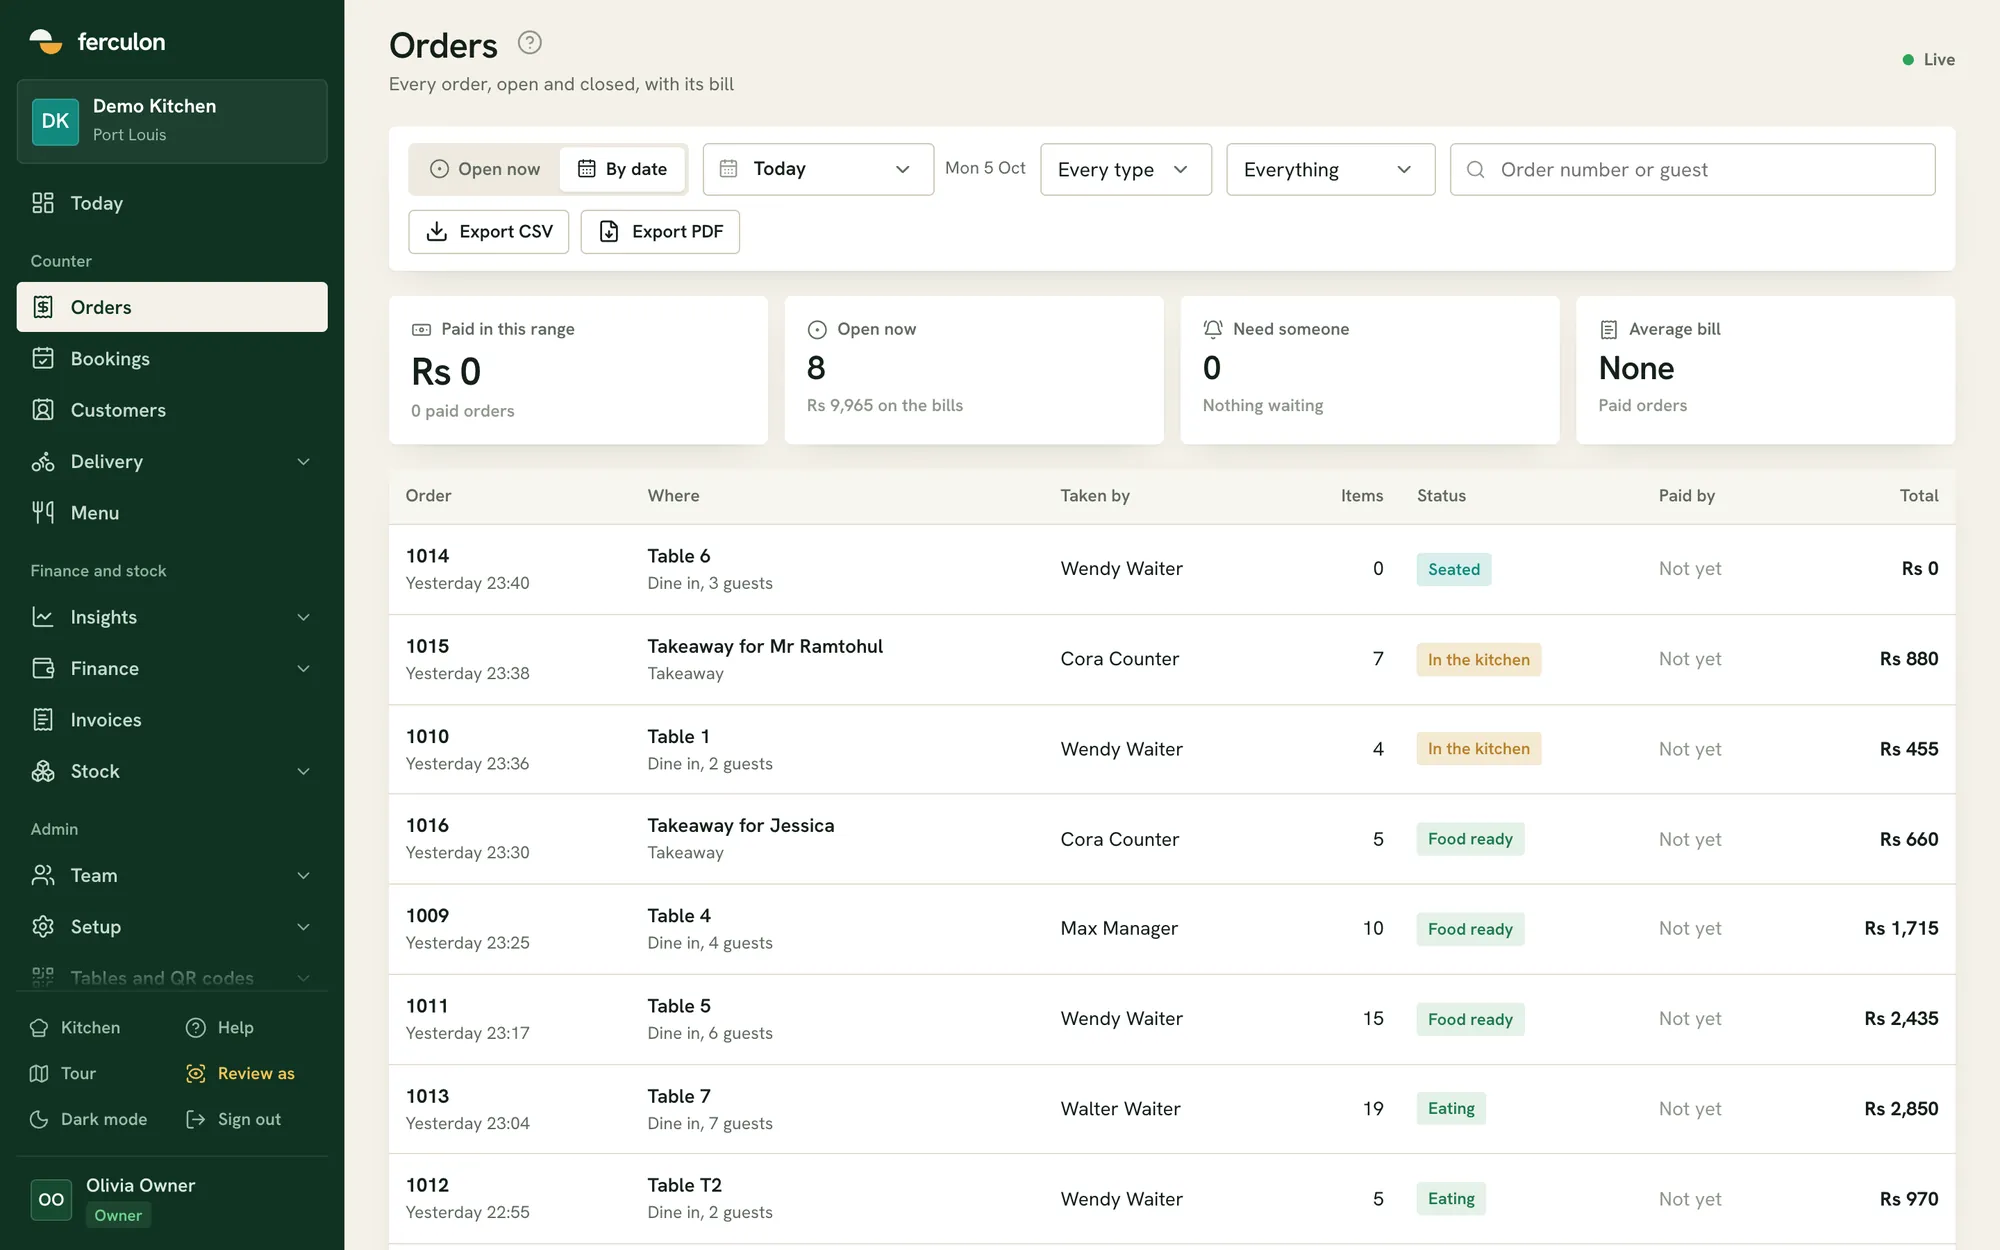Click the Stock boxes icon
Image resolution: width=2000 pixels, height=1250 pixels.
click(43, 771)
